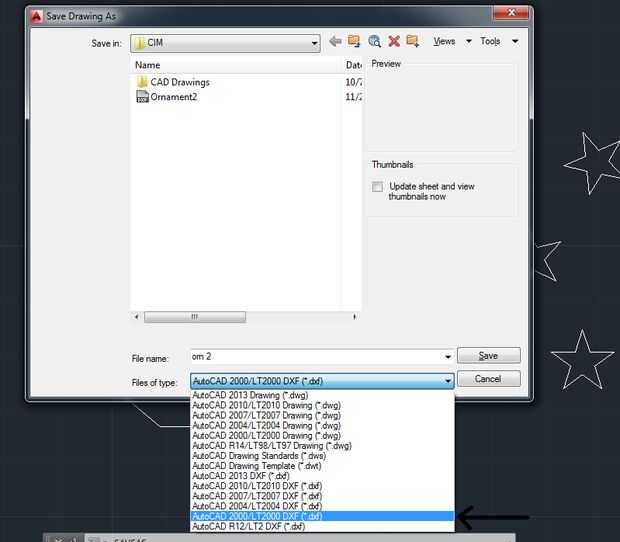Select AutoCAD 2007/LT2007 DXF (*.dxf) type

click(x=322, y=496)
